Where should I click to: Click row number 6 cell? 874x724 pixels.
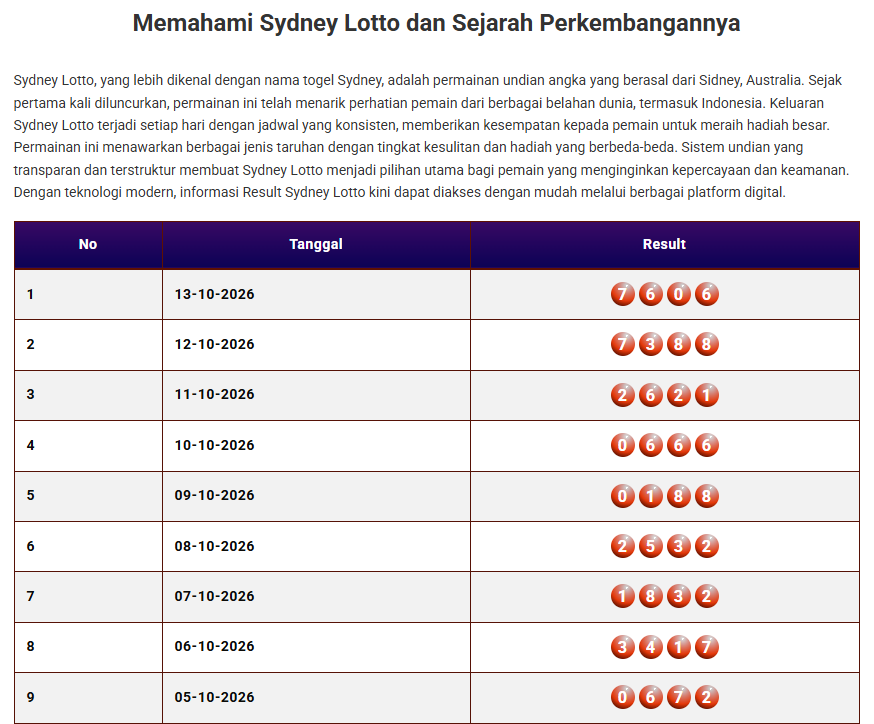click(x=88, y=546)
